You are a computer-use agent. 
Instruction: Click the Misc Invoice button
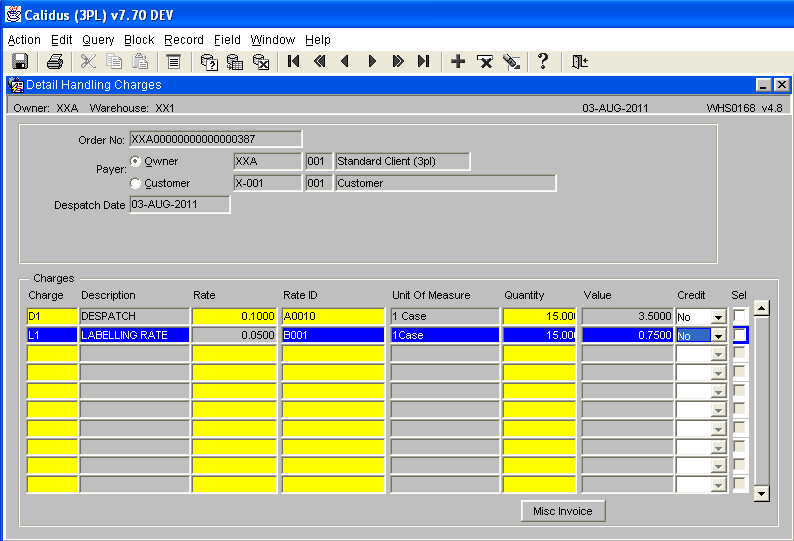pos(563,511)
